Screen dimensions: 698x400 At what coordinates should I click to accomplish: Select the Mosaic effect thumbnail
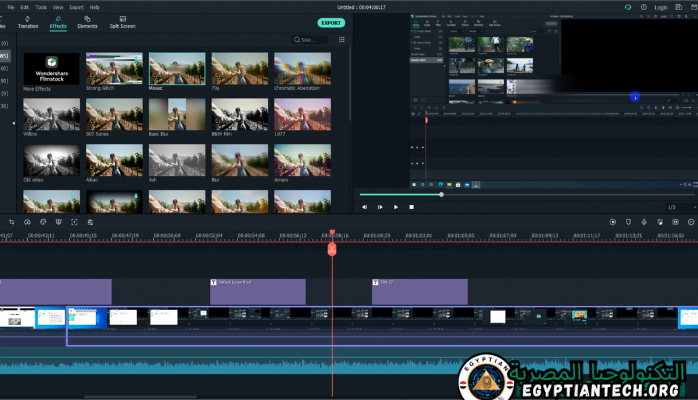click(x=177, y=69)
